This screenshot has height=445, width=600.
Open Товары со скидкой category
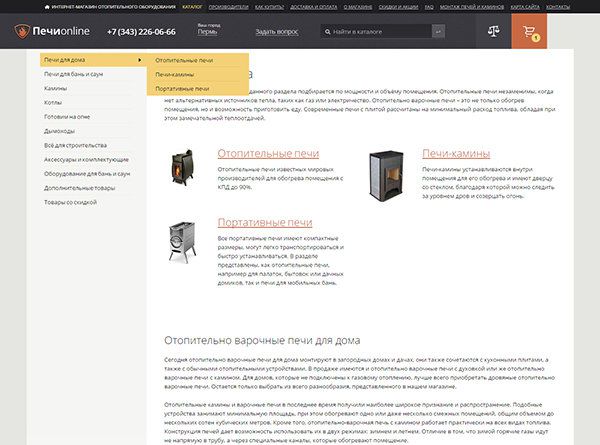pos(73,201)
